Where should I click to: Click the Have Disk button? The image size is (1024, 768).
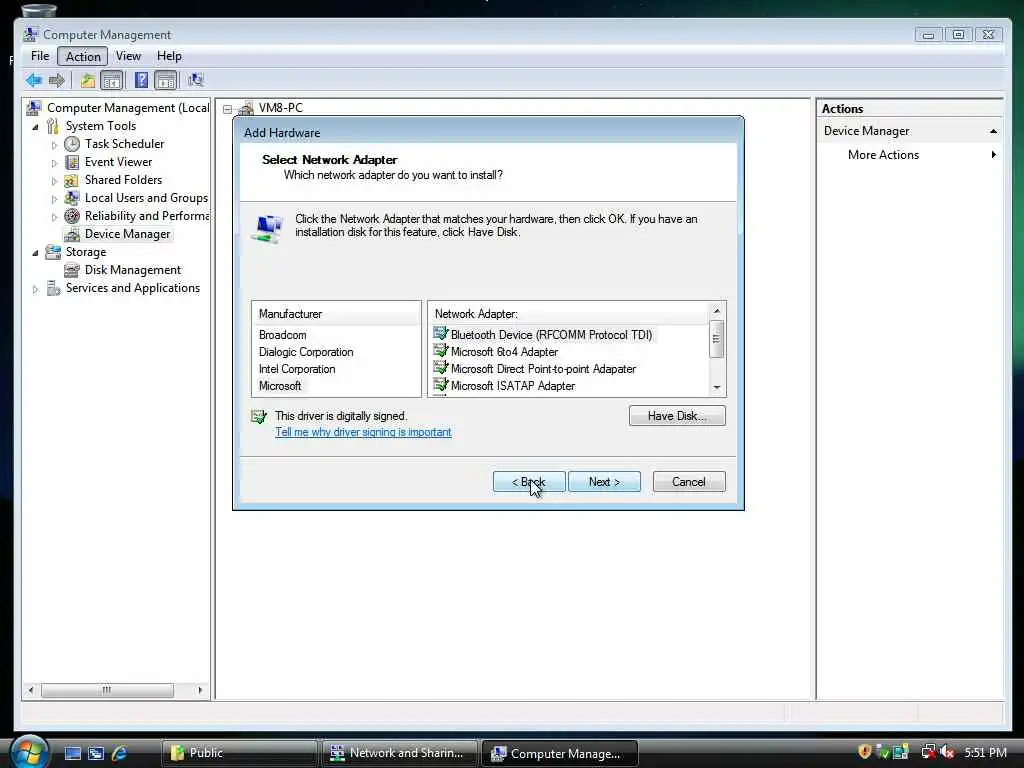(677, 416)
